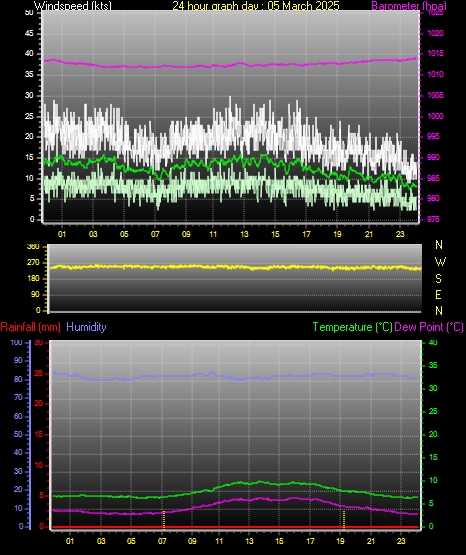The image size is (466, 555).
Task: Click the 23 hour label under temperature graph
Action: [x=401, y=541]
